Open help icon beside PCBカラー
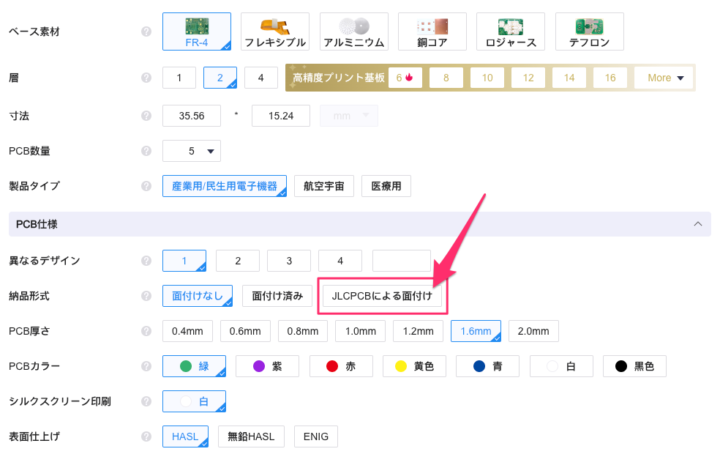This screenshot has height=457, width=720. point(146,367)
